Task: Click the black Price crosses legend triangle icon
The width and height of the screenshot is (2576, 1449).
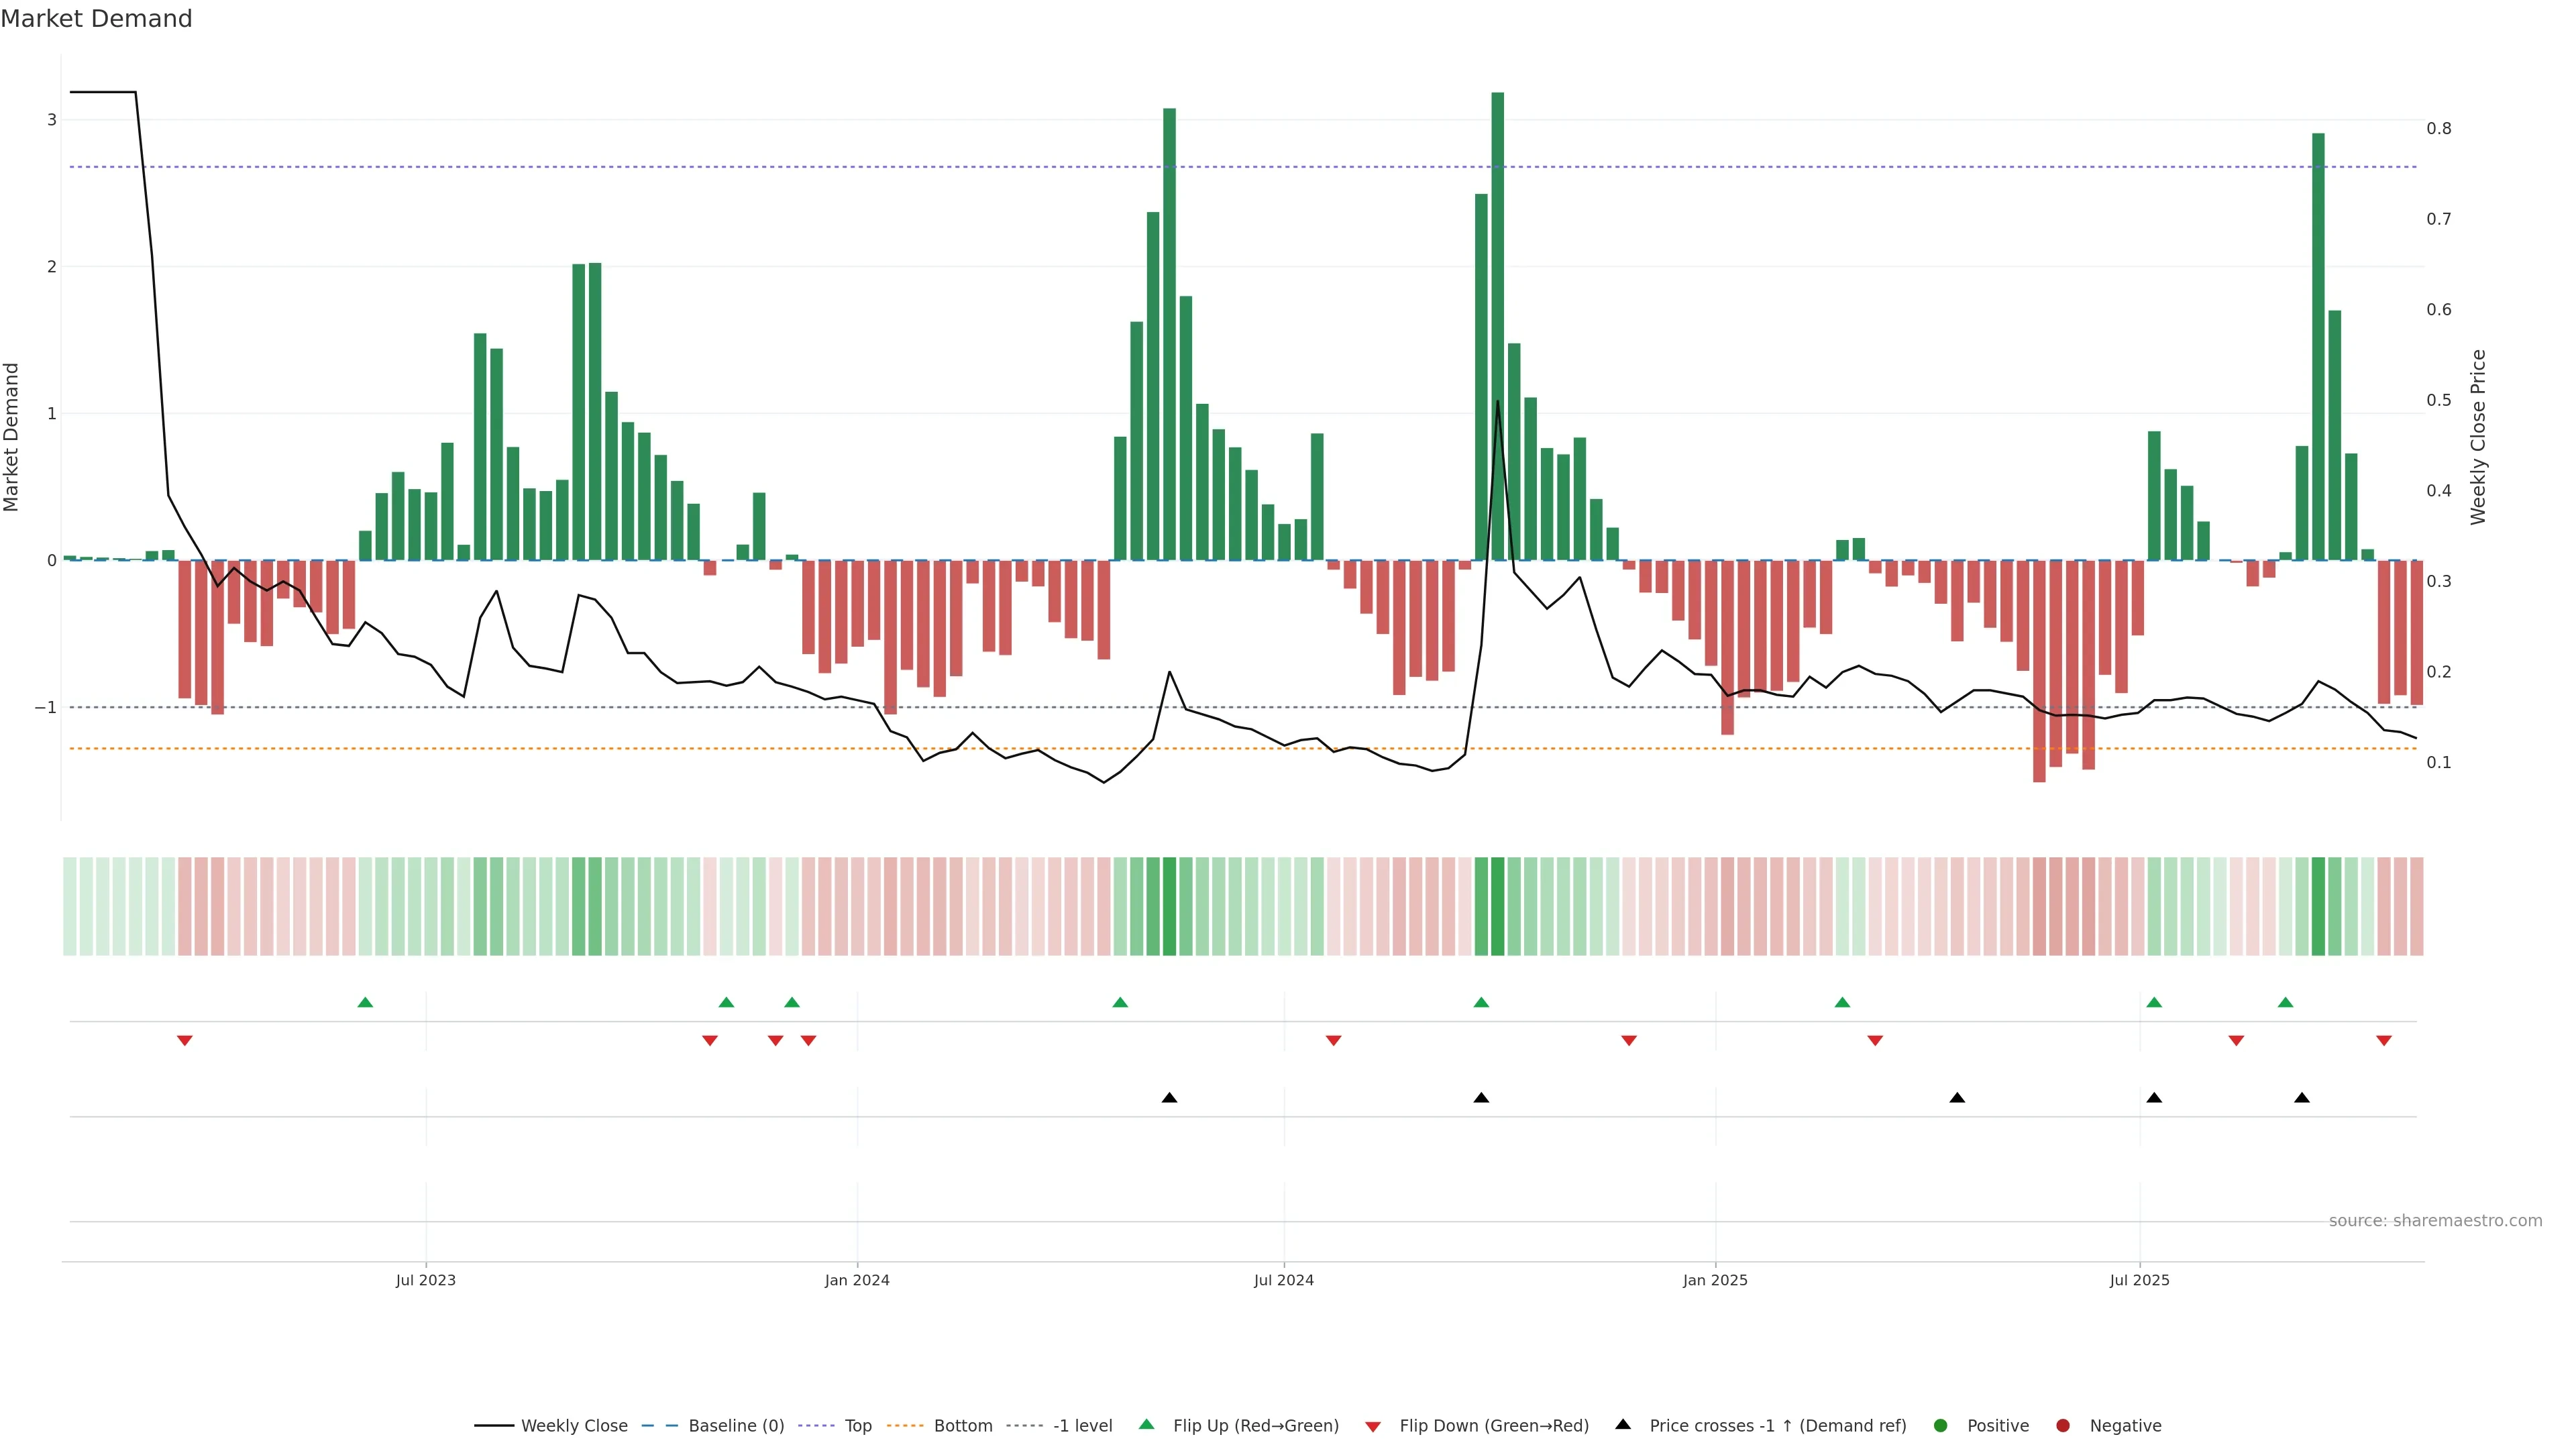Action: [1623, 1424]
